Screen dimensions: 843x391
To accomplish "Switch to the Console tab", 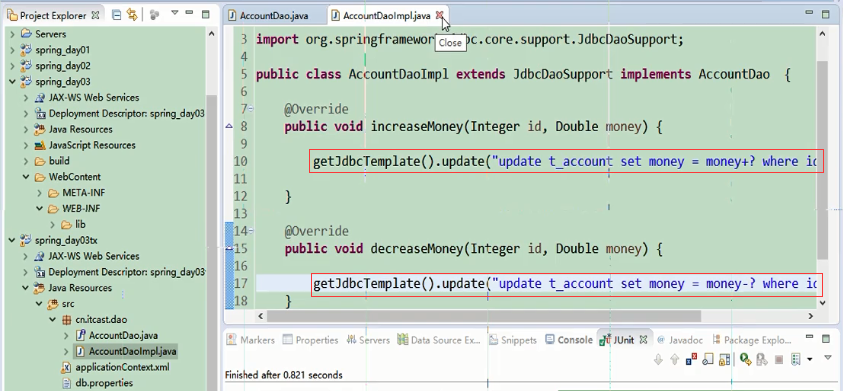I will click(569, 340).
